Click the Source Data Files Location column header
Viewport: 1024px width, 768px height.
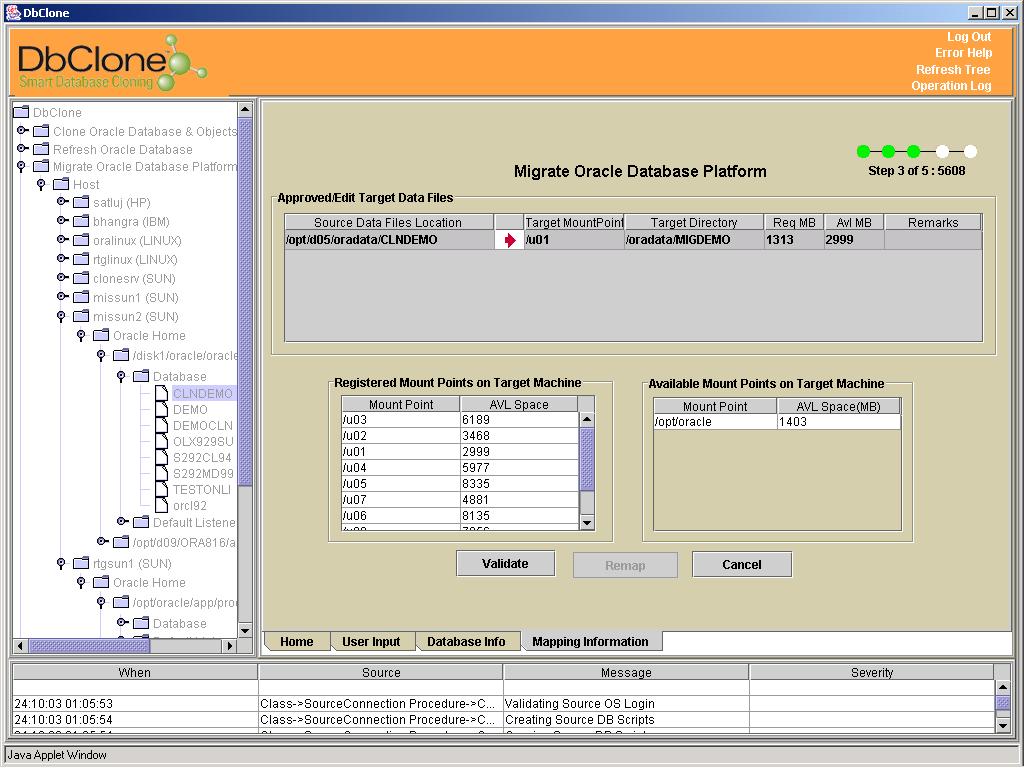pos(389,222)
